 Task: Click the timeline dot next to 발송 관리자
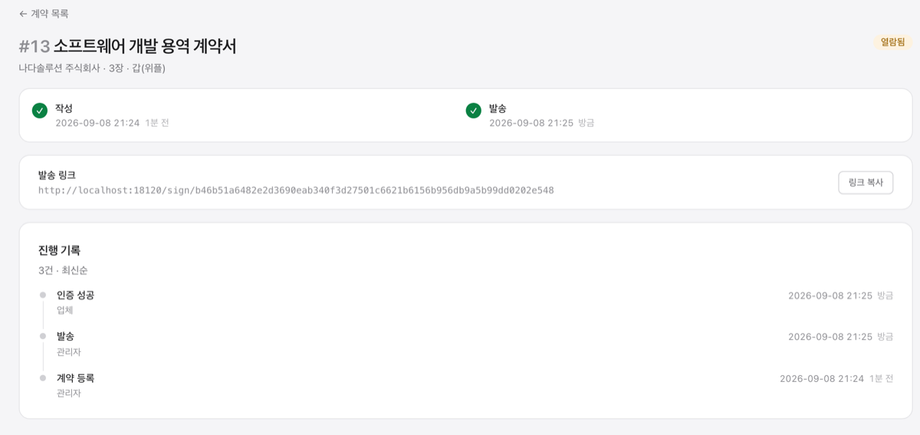43,336
